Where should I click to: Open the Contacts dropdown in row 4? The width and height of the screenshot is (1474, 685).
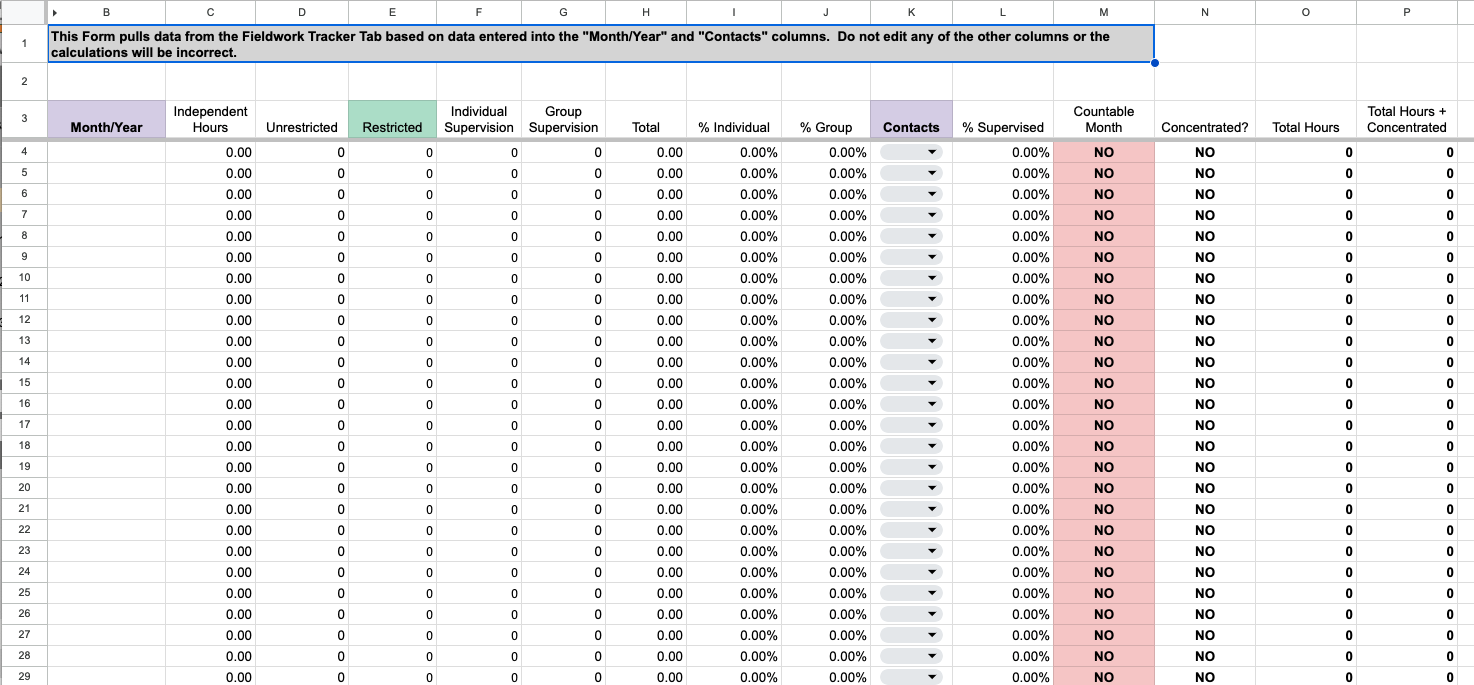[x=933, y=152]
